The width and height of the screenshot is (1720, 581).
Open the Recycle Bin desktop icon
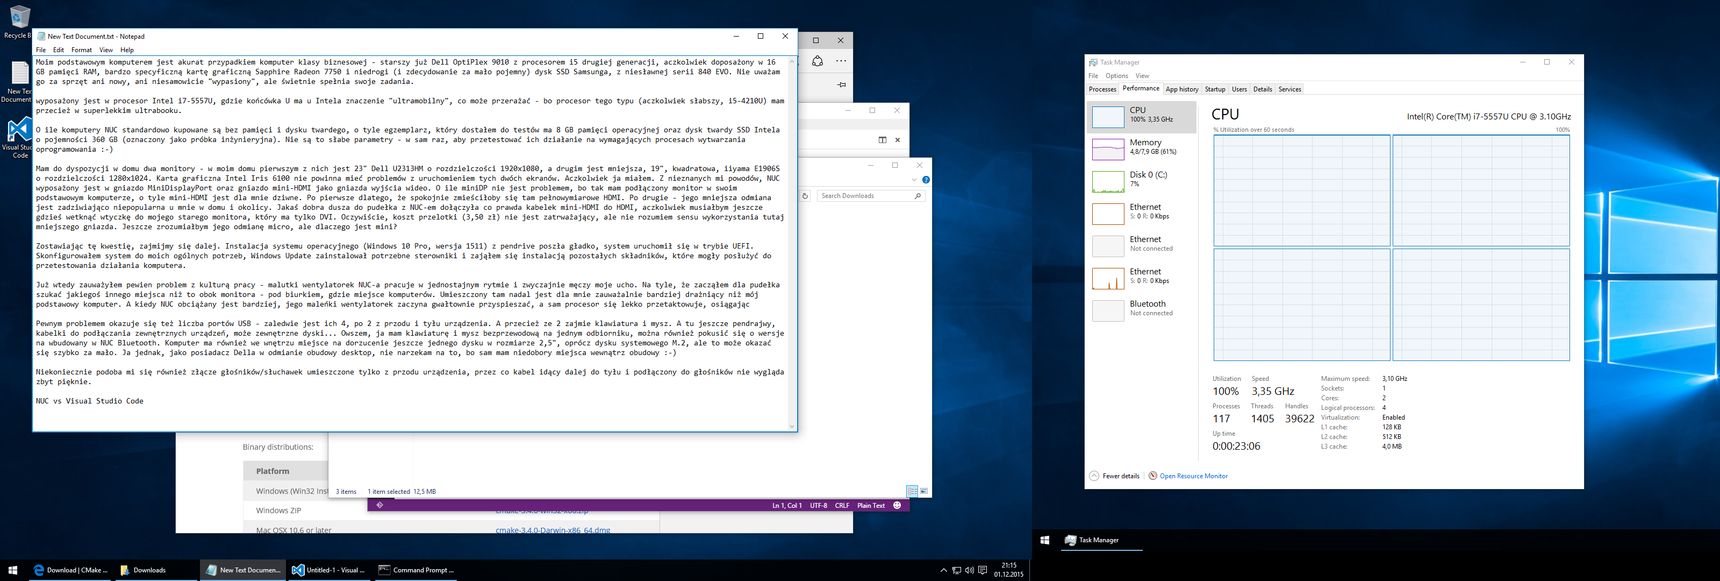pos(17,22)
